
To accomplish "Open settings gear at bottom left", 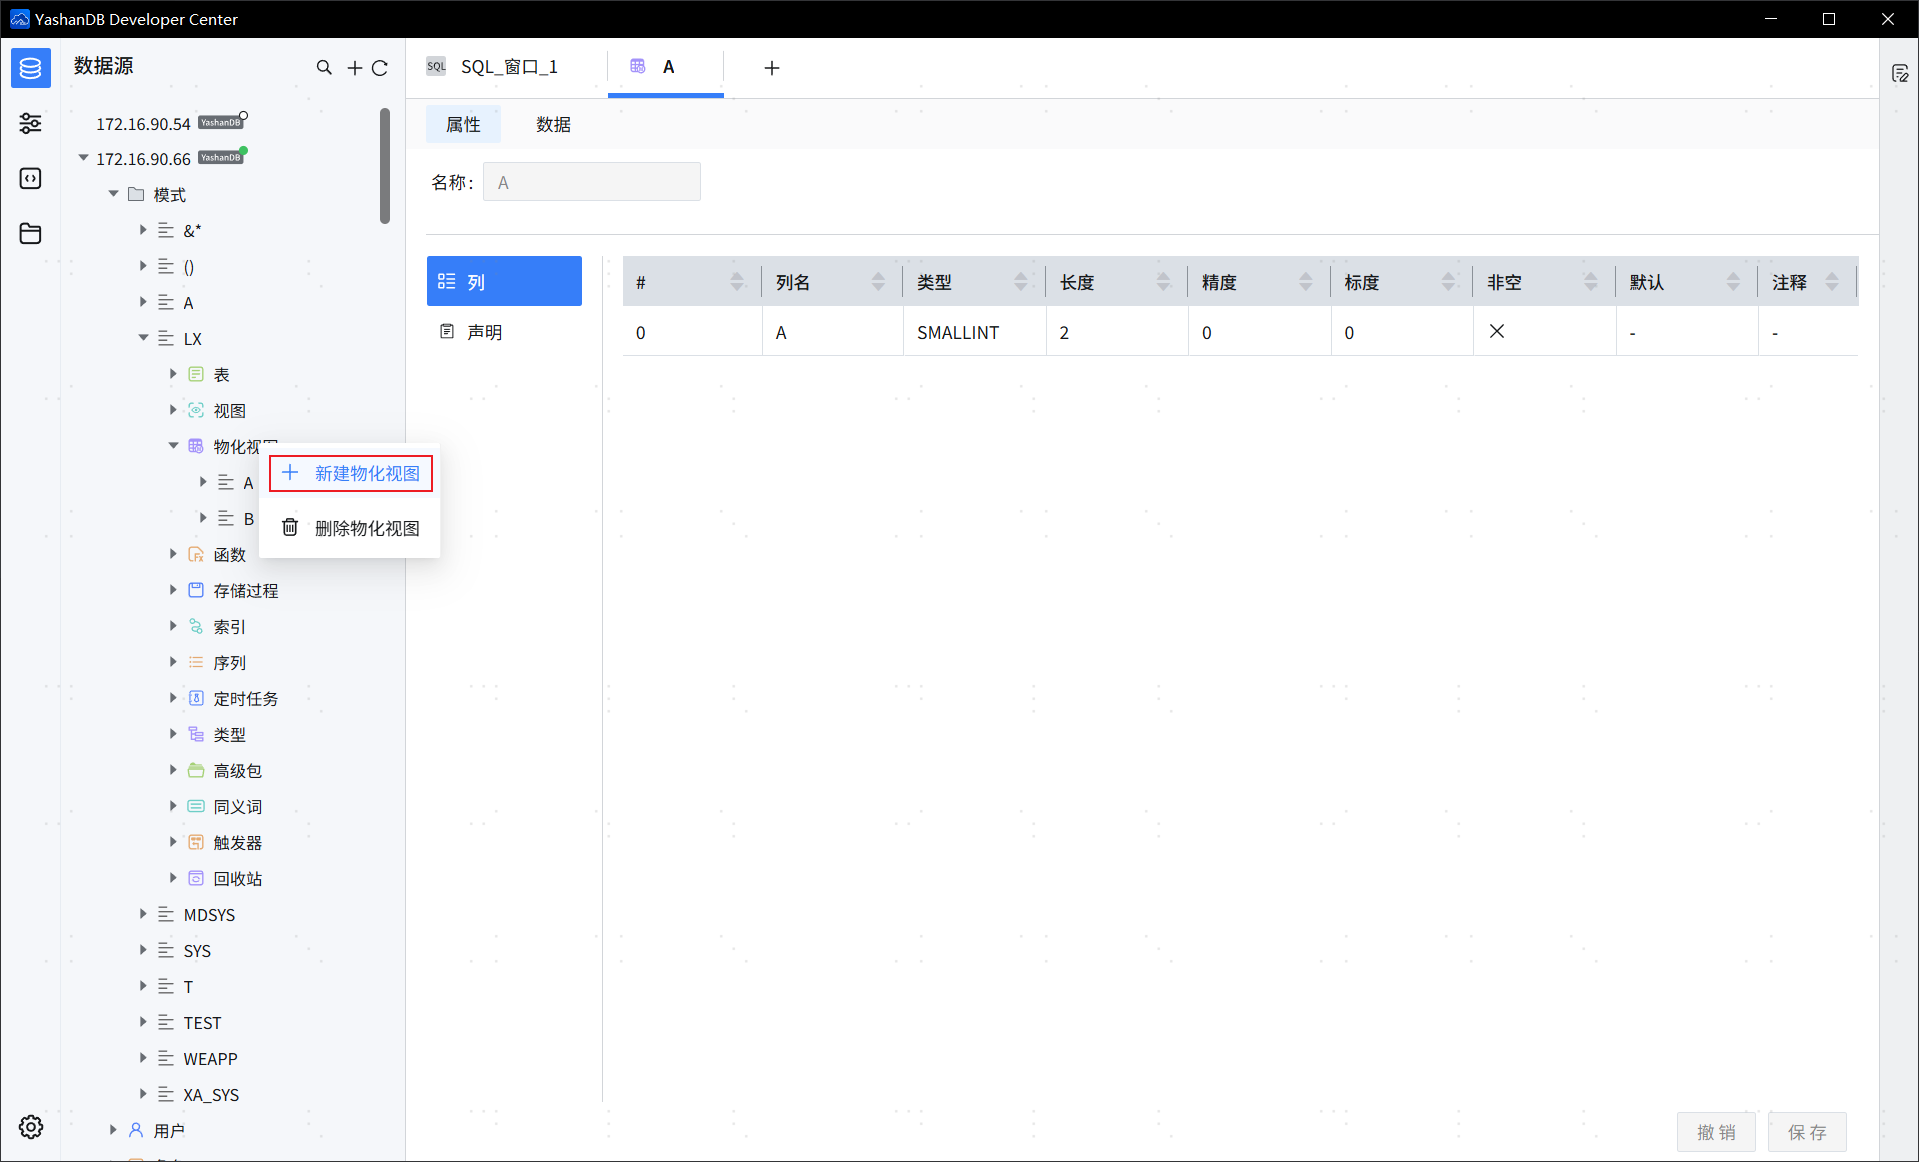I will pos(31,1127).
